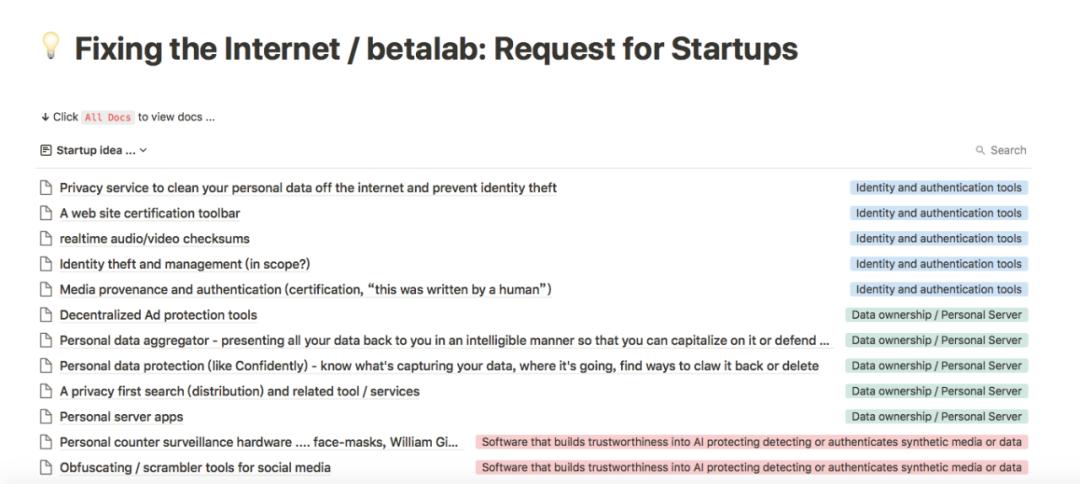The width and height of the screenshot is (1080, 484).
Task: Open Personal counter surveillance hardware doc
Action: (x=258, y=442)
